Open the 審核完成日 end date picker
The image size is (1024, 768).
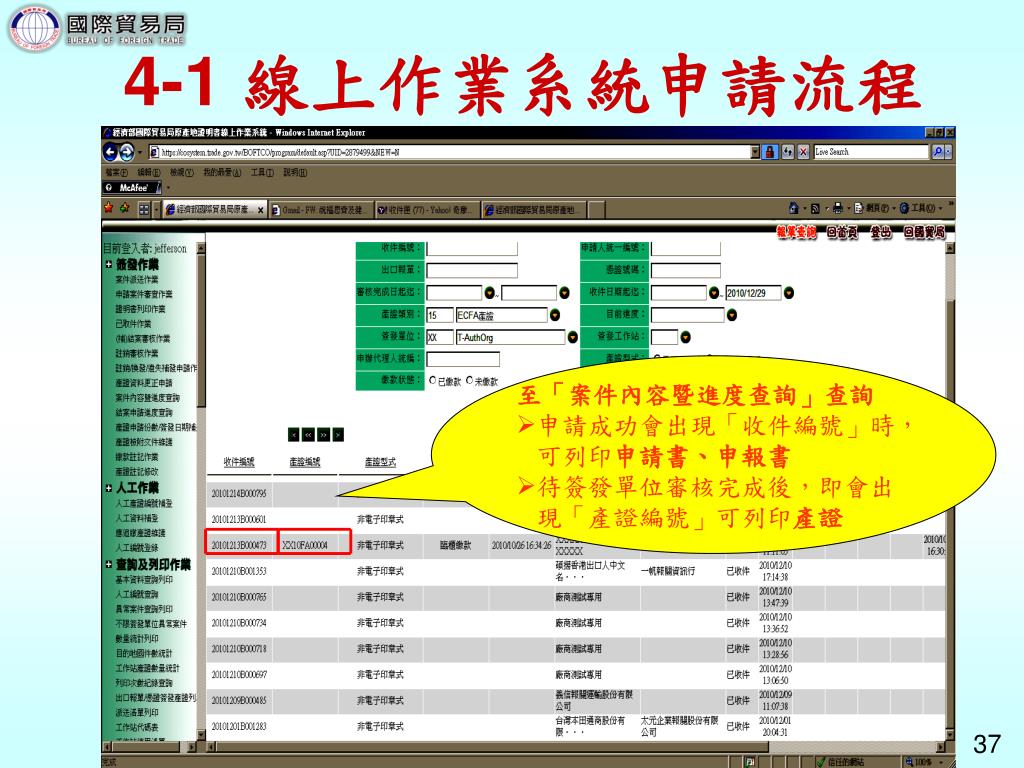point(564,293)
